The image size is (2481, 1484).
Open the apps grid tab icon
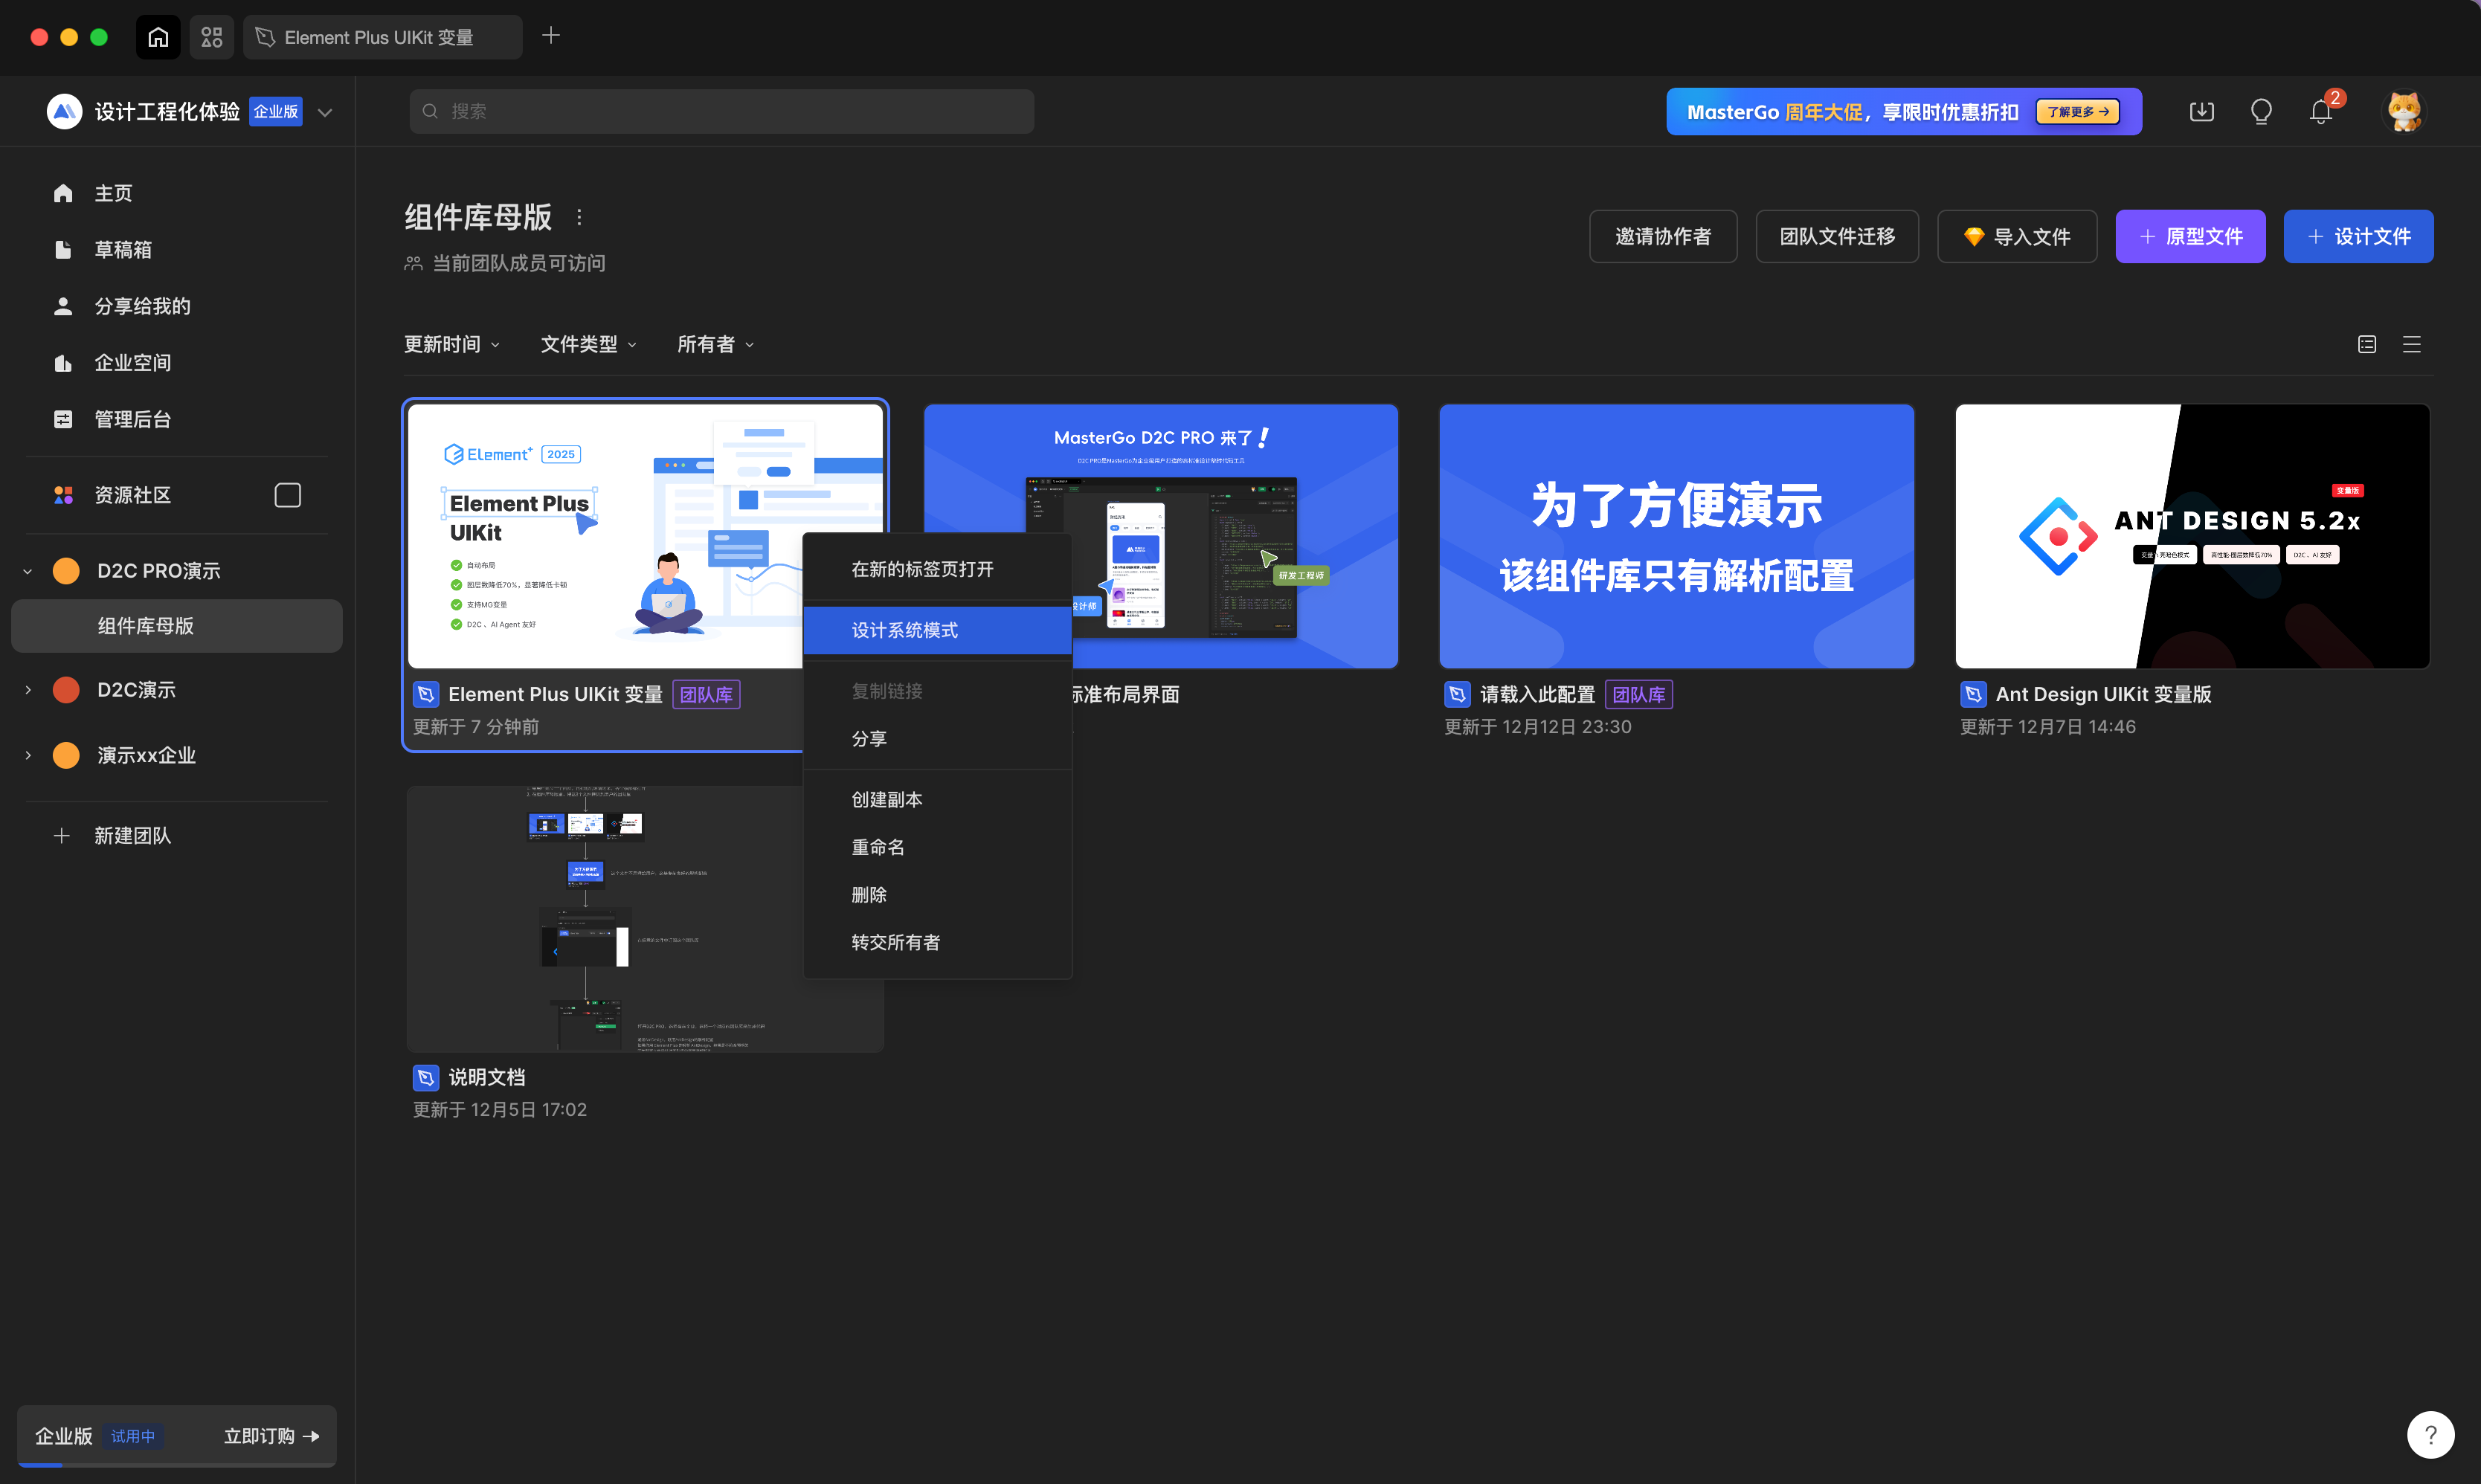(x=212, y=37)
